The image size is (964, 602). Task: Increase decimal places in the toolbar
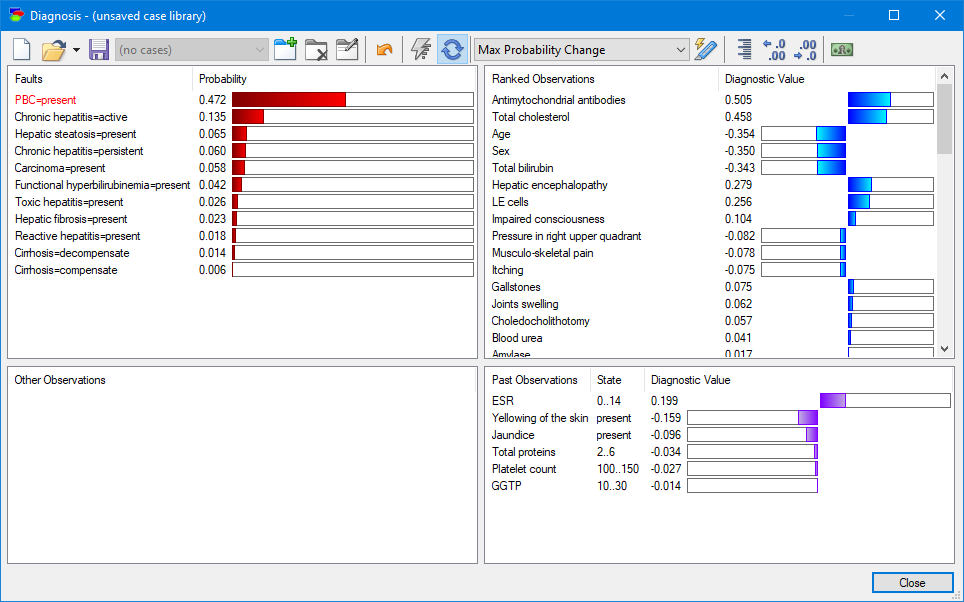(x=774, y=50)
